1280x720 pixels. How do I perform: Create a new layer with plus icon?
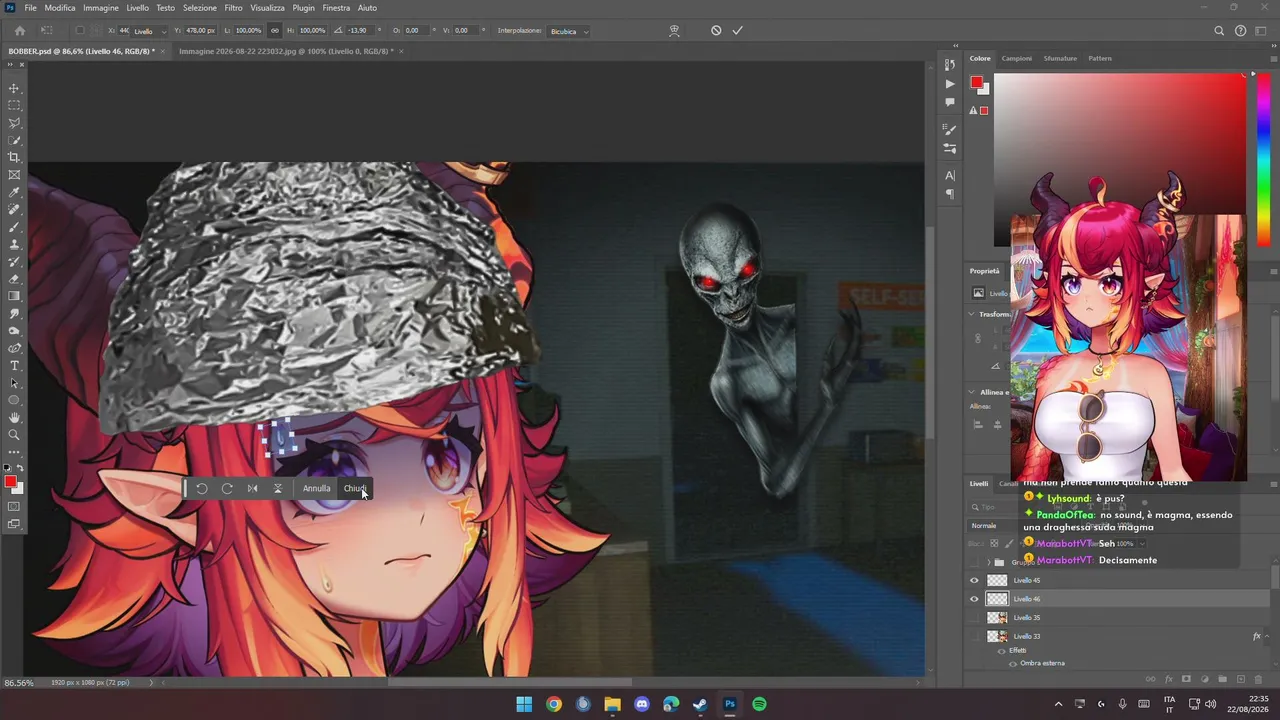pos(1241,680)
